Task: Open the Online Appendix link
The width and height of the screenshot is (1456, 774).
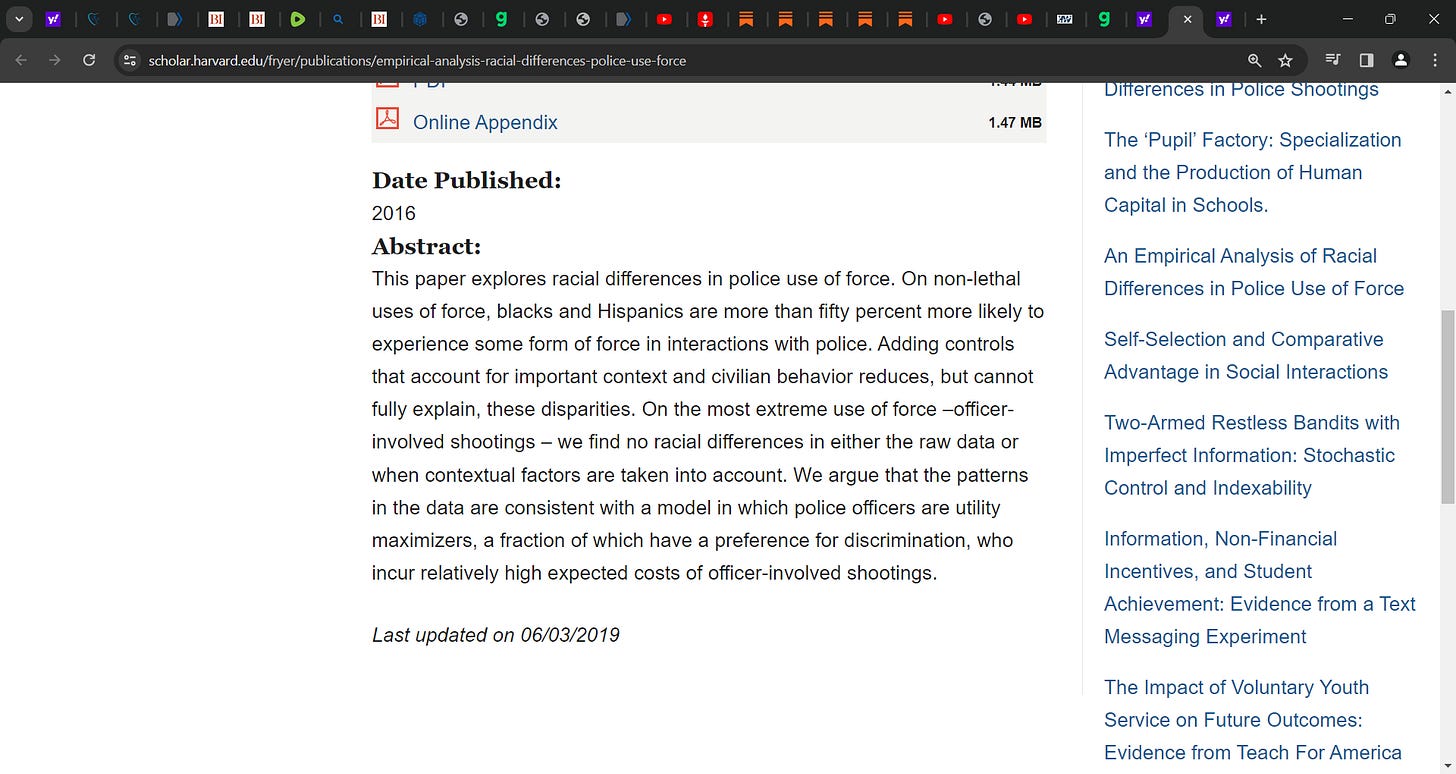Action: (x=485, y=122)
